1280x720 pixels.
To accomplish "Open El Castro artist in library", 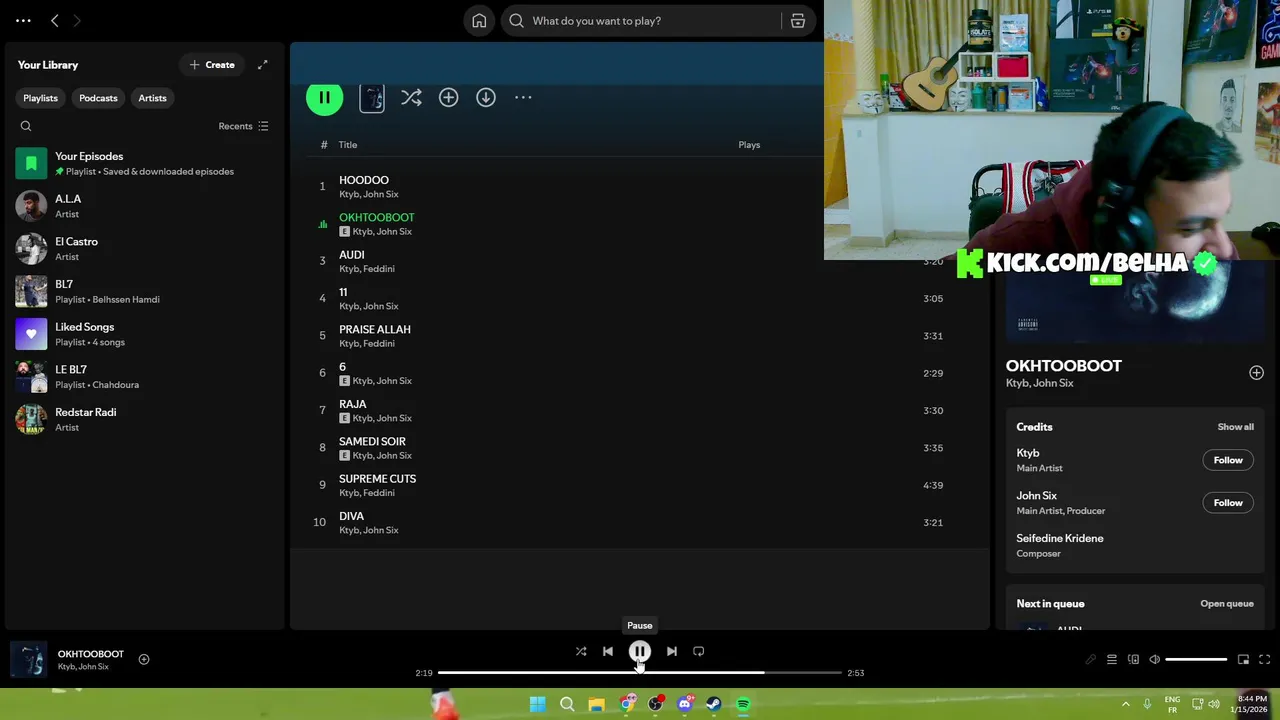I will (144, 249).
